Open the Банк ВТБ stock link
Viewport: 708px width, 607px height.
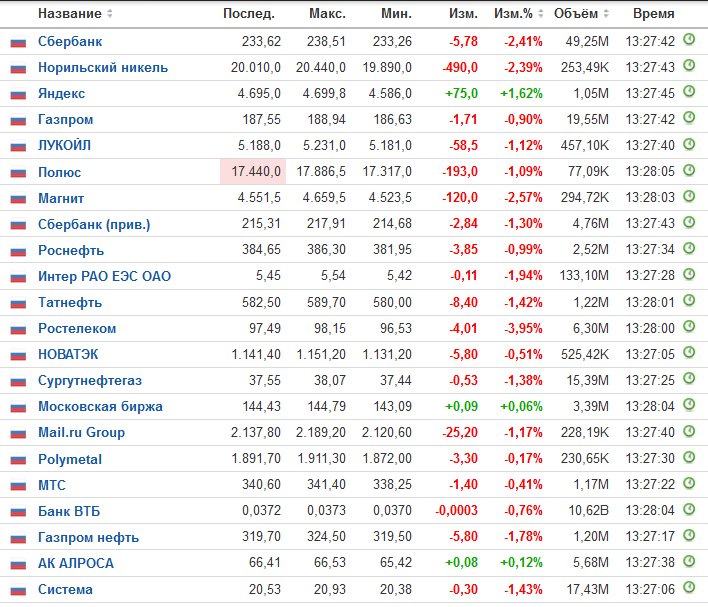[x=69, y=511]
